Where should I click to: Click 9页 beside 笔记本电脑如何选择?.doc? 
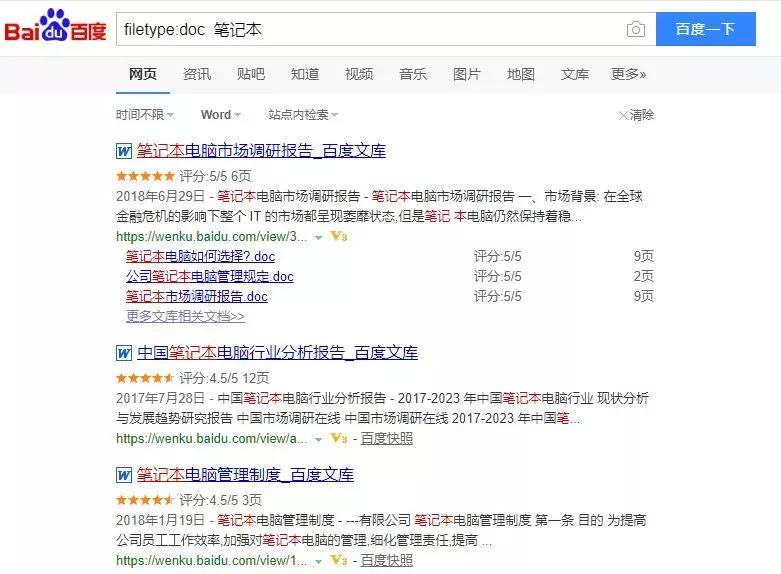click(x=644, y=256)
